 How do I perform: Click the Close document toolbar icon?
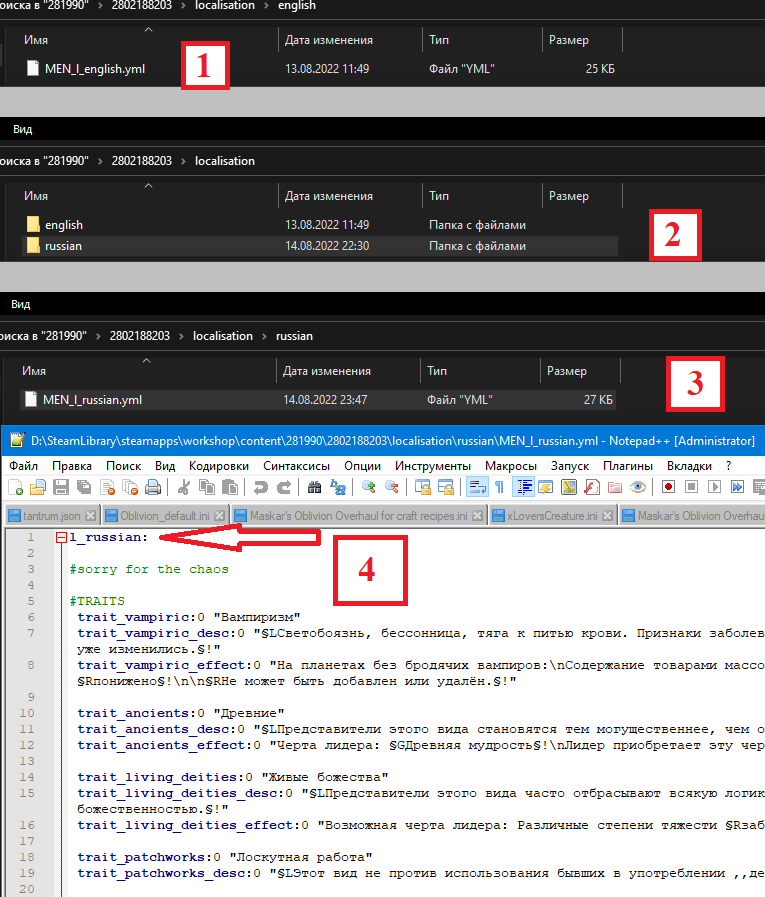pyautogui.click(x=108, y=487)
